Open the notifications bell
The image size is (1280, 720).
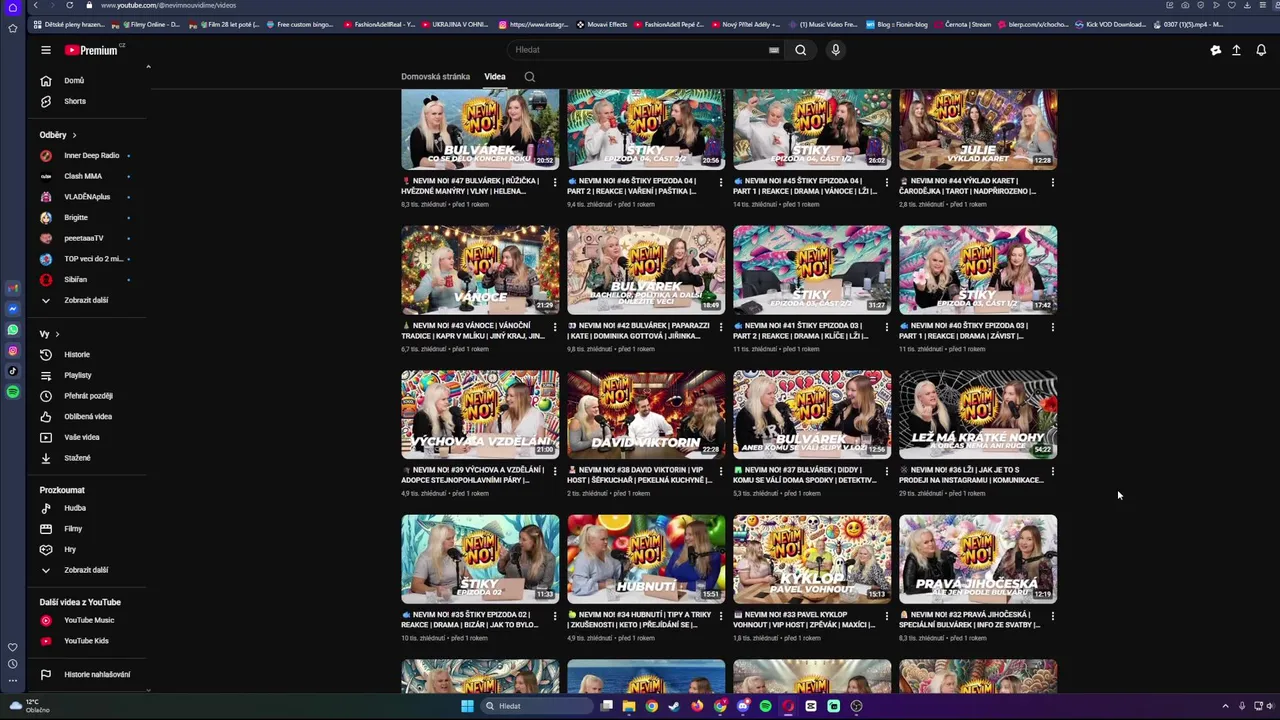click(1261, 50)
